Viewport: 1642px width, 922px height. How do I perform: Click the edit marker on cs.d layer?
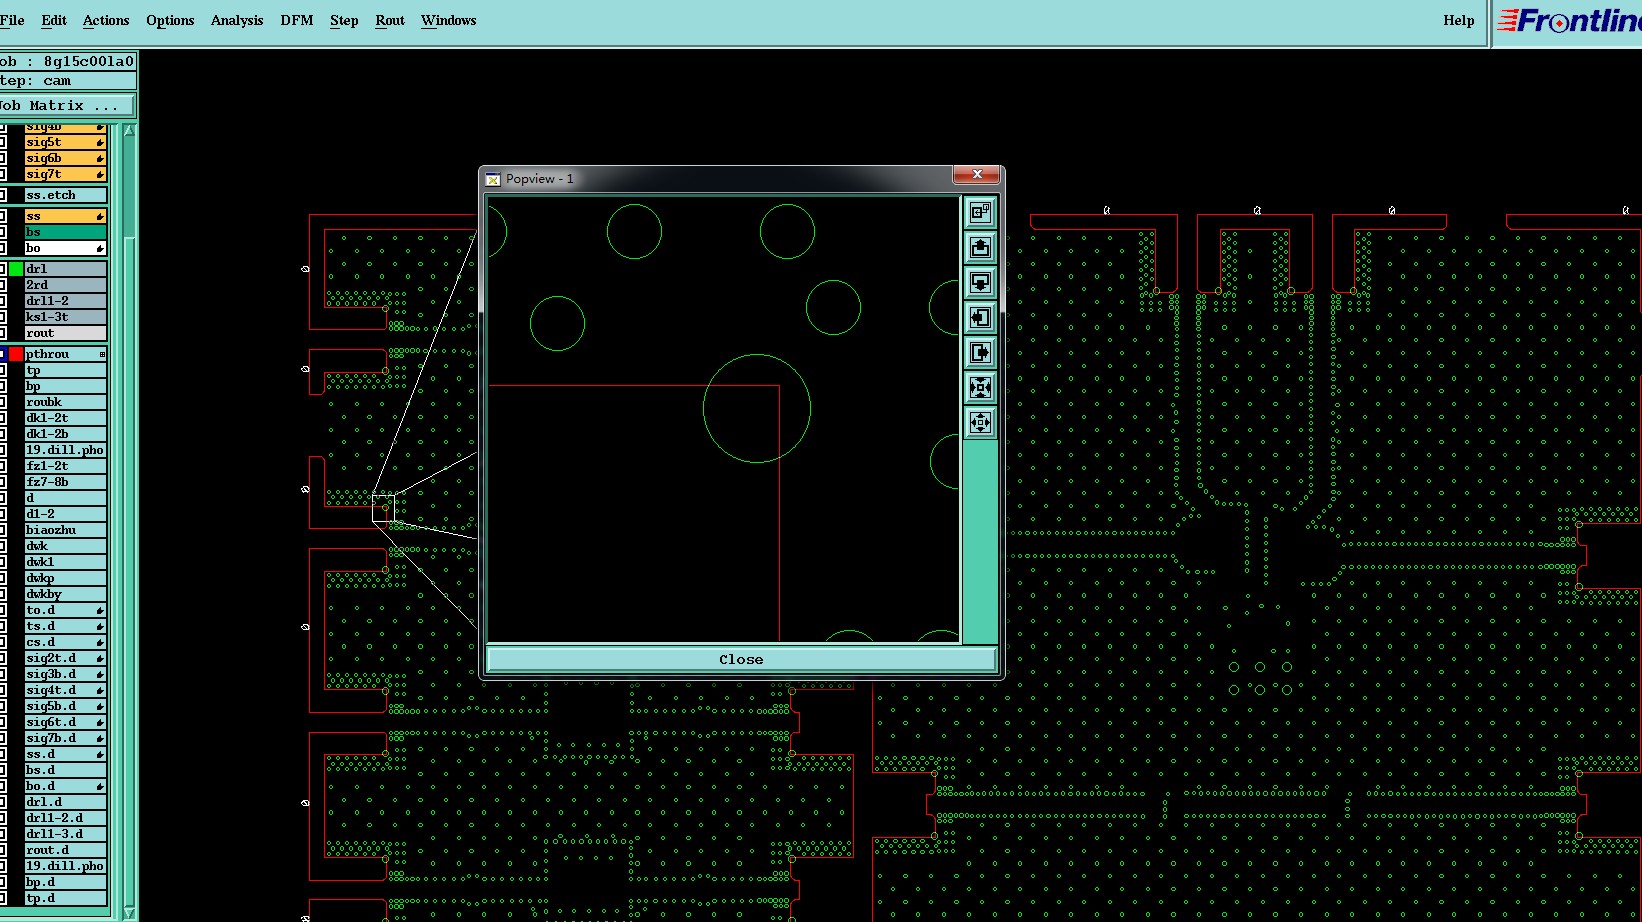pyautogui.click(x=100, y=643)
